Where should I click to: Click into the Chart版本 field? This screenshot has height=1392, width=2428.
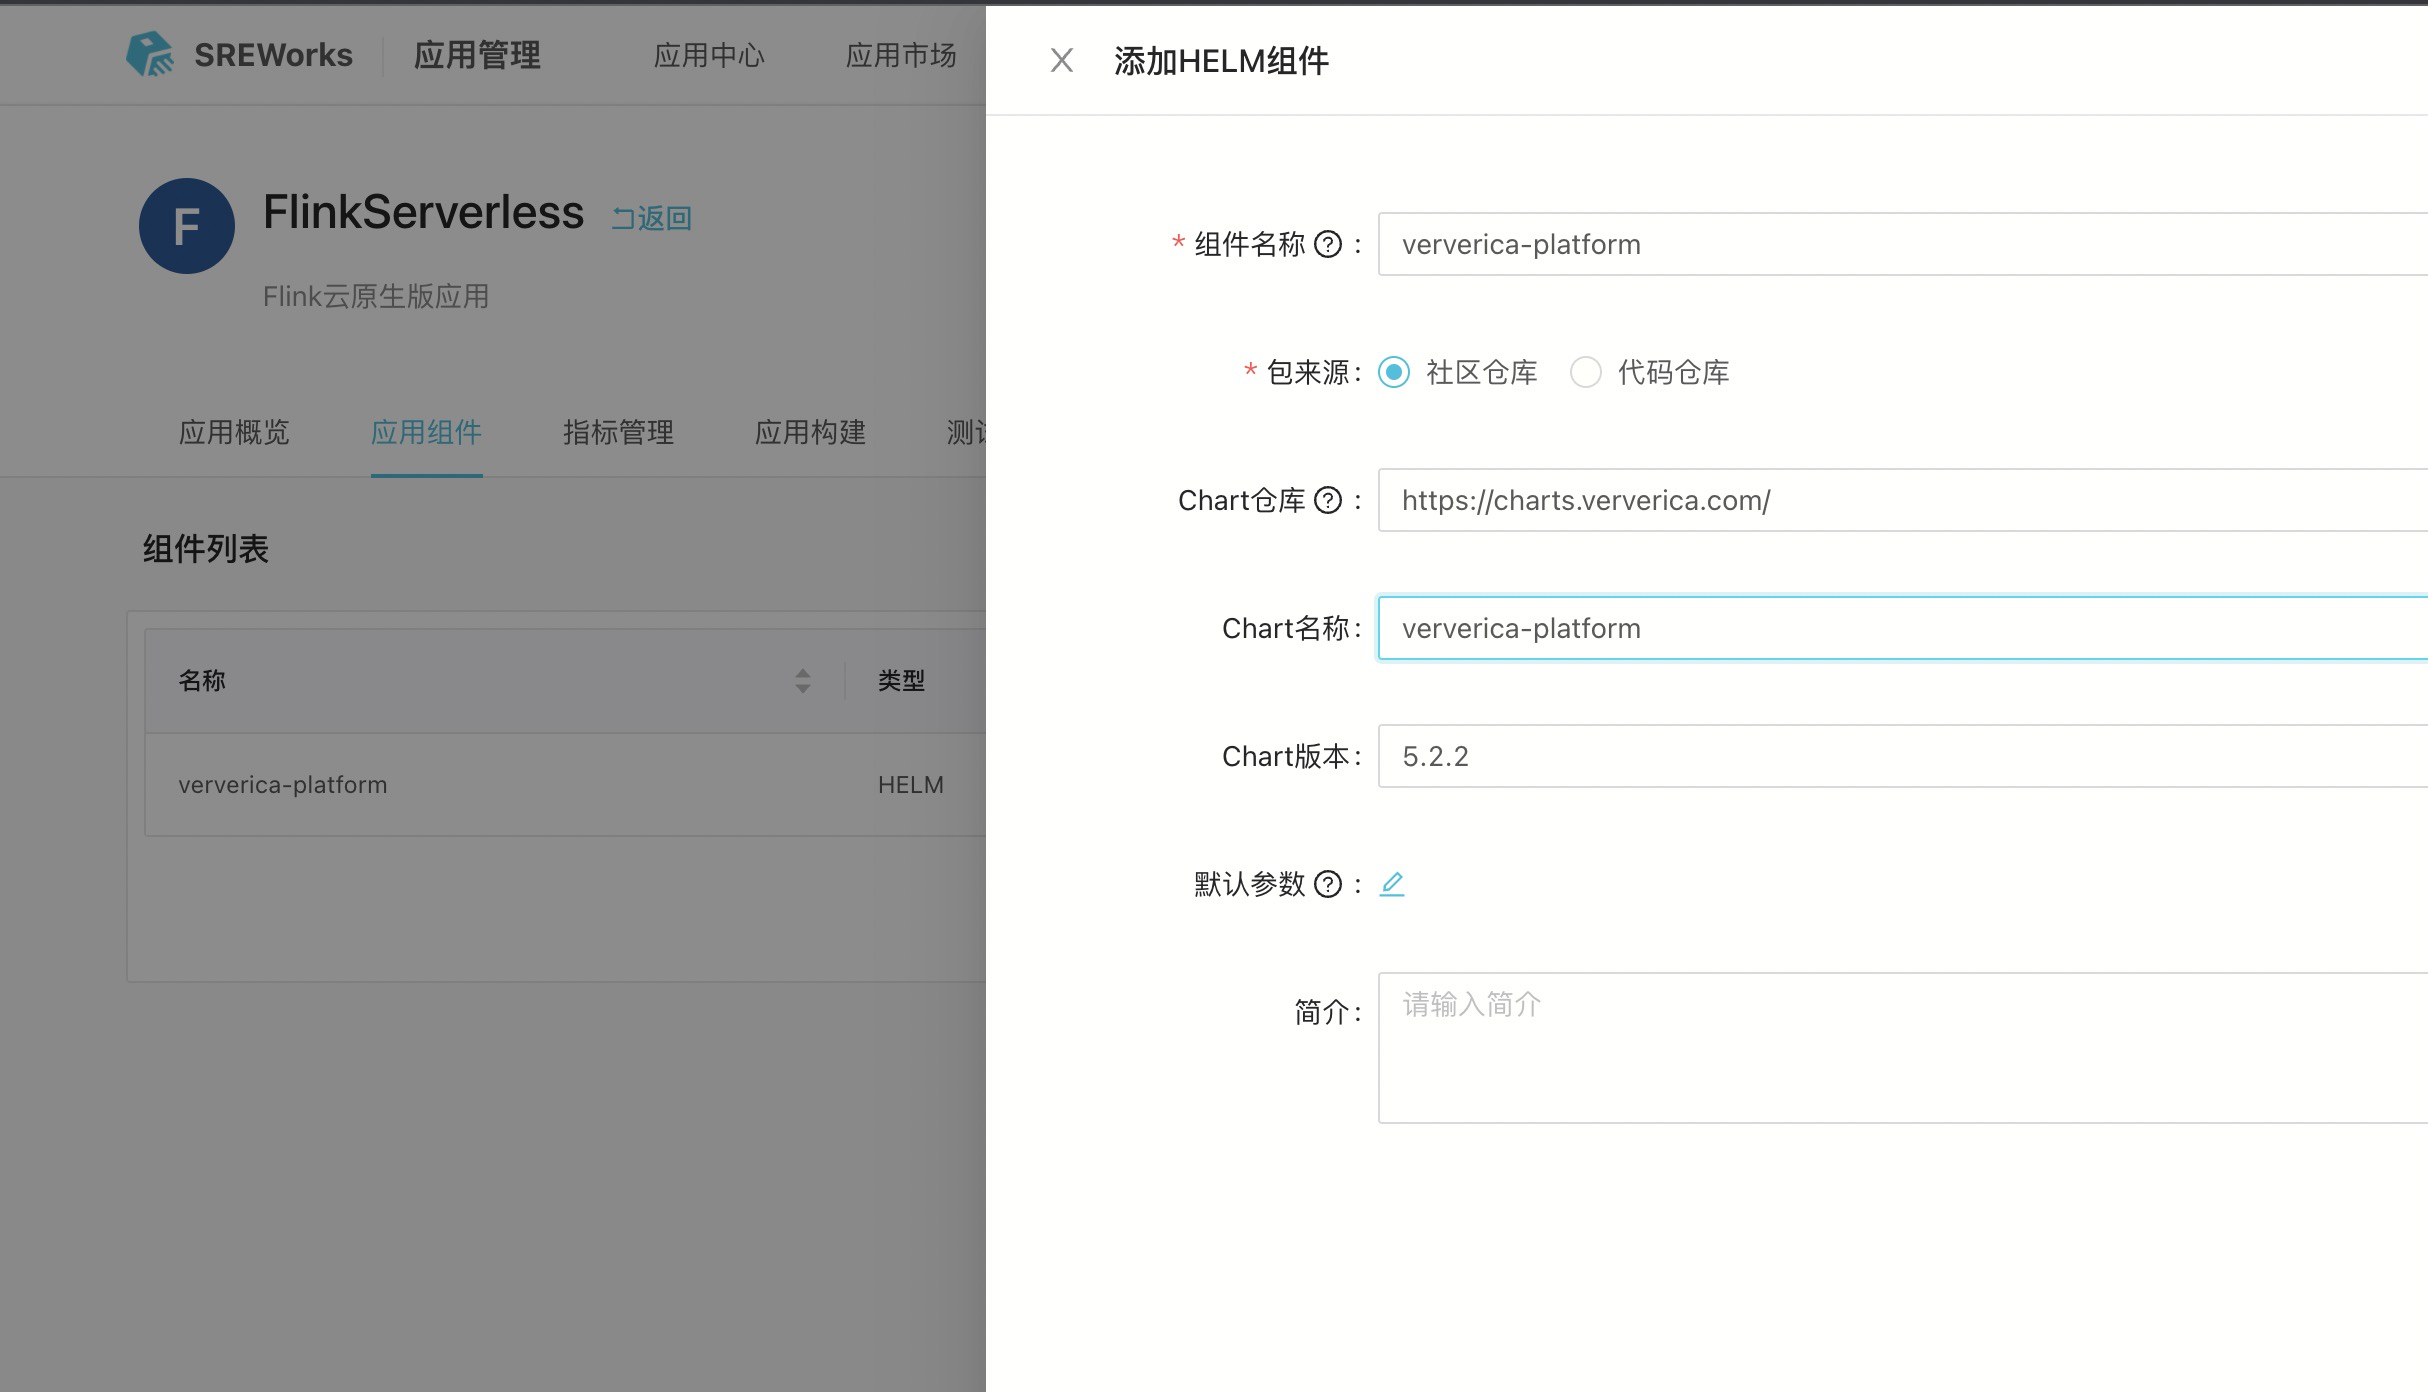1900,756
